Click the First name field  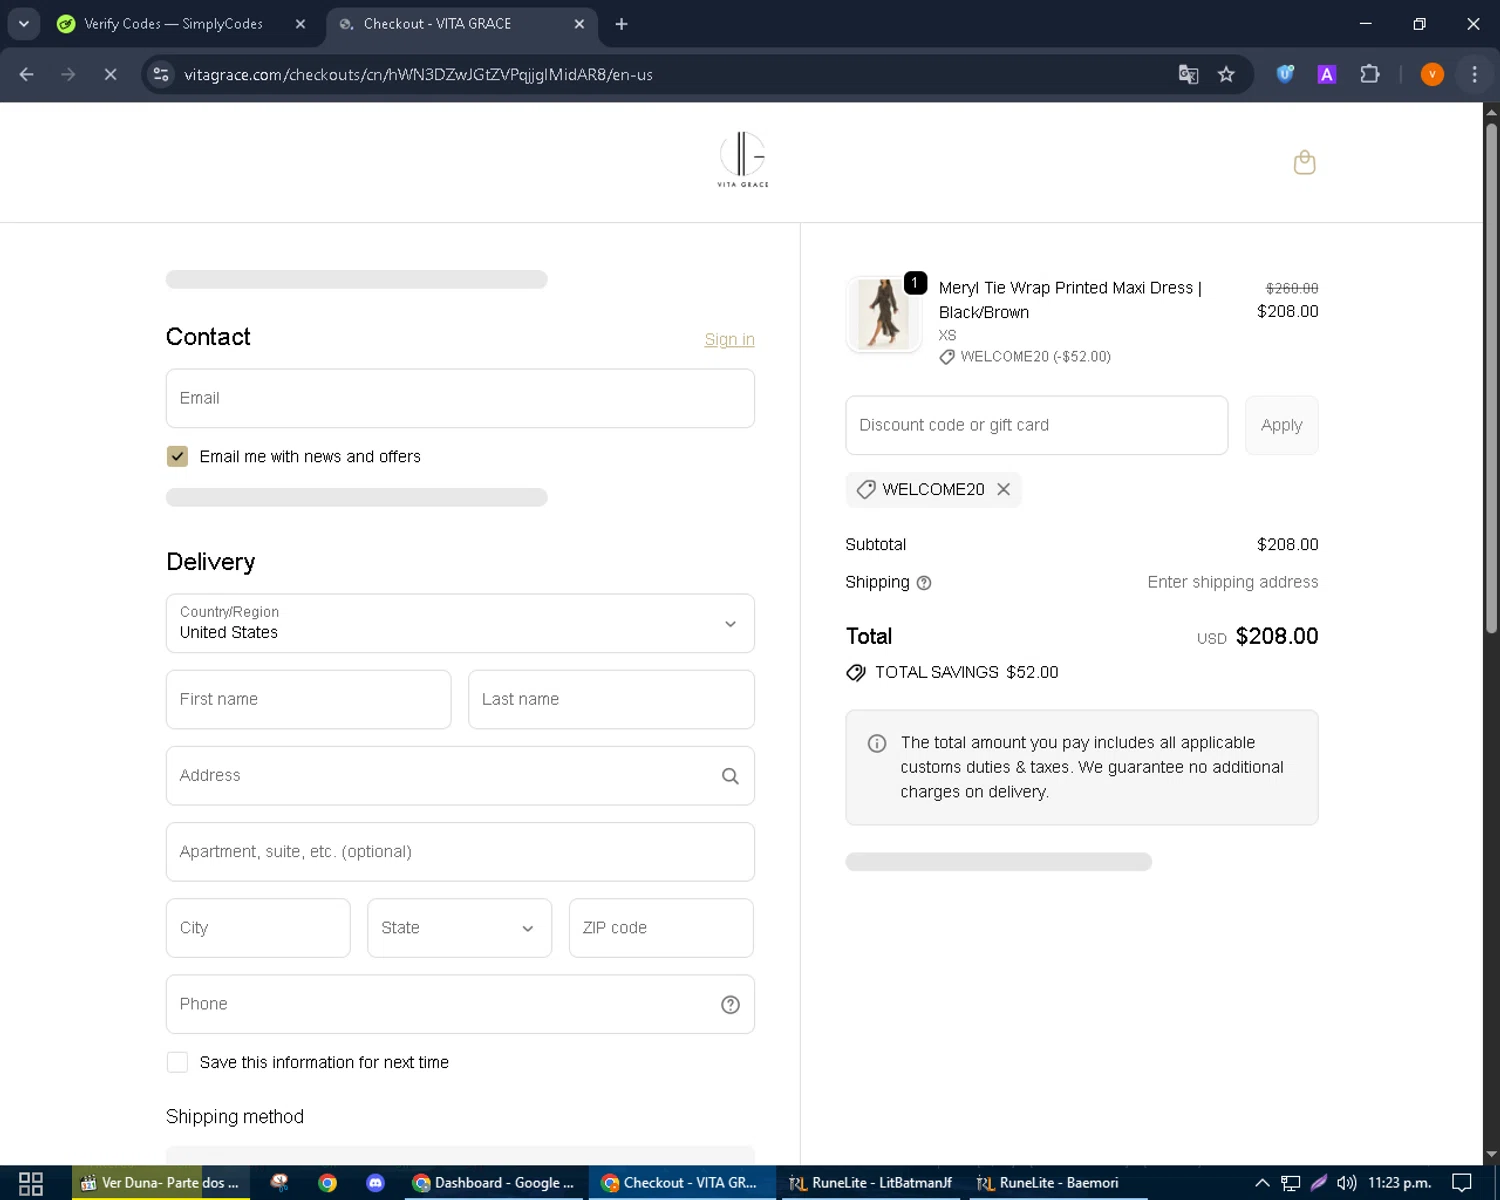click(x=308, y=699)
